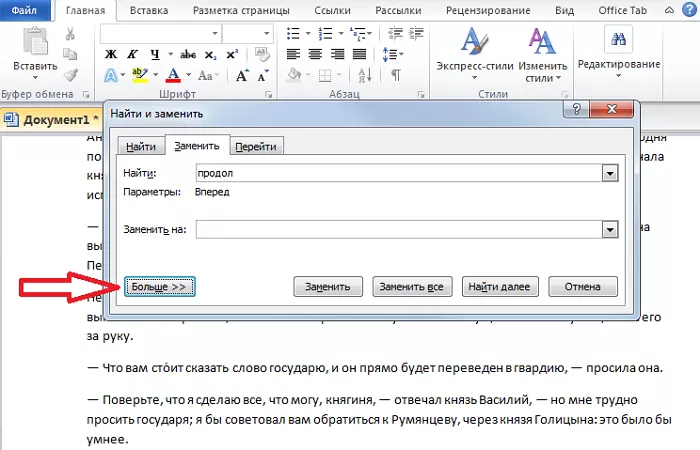Click the Increase Indent icon
Viewport: 700px width, 450px height.
pos(416,33)
